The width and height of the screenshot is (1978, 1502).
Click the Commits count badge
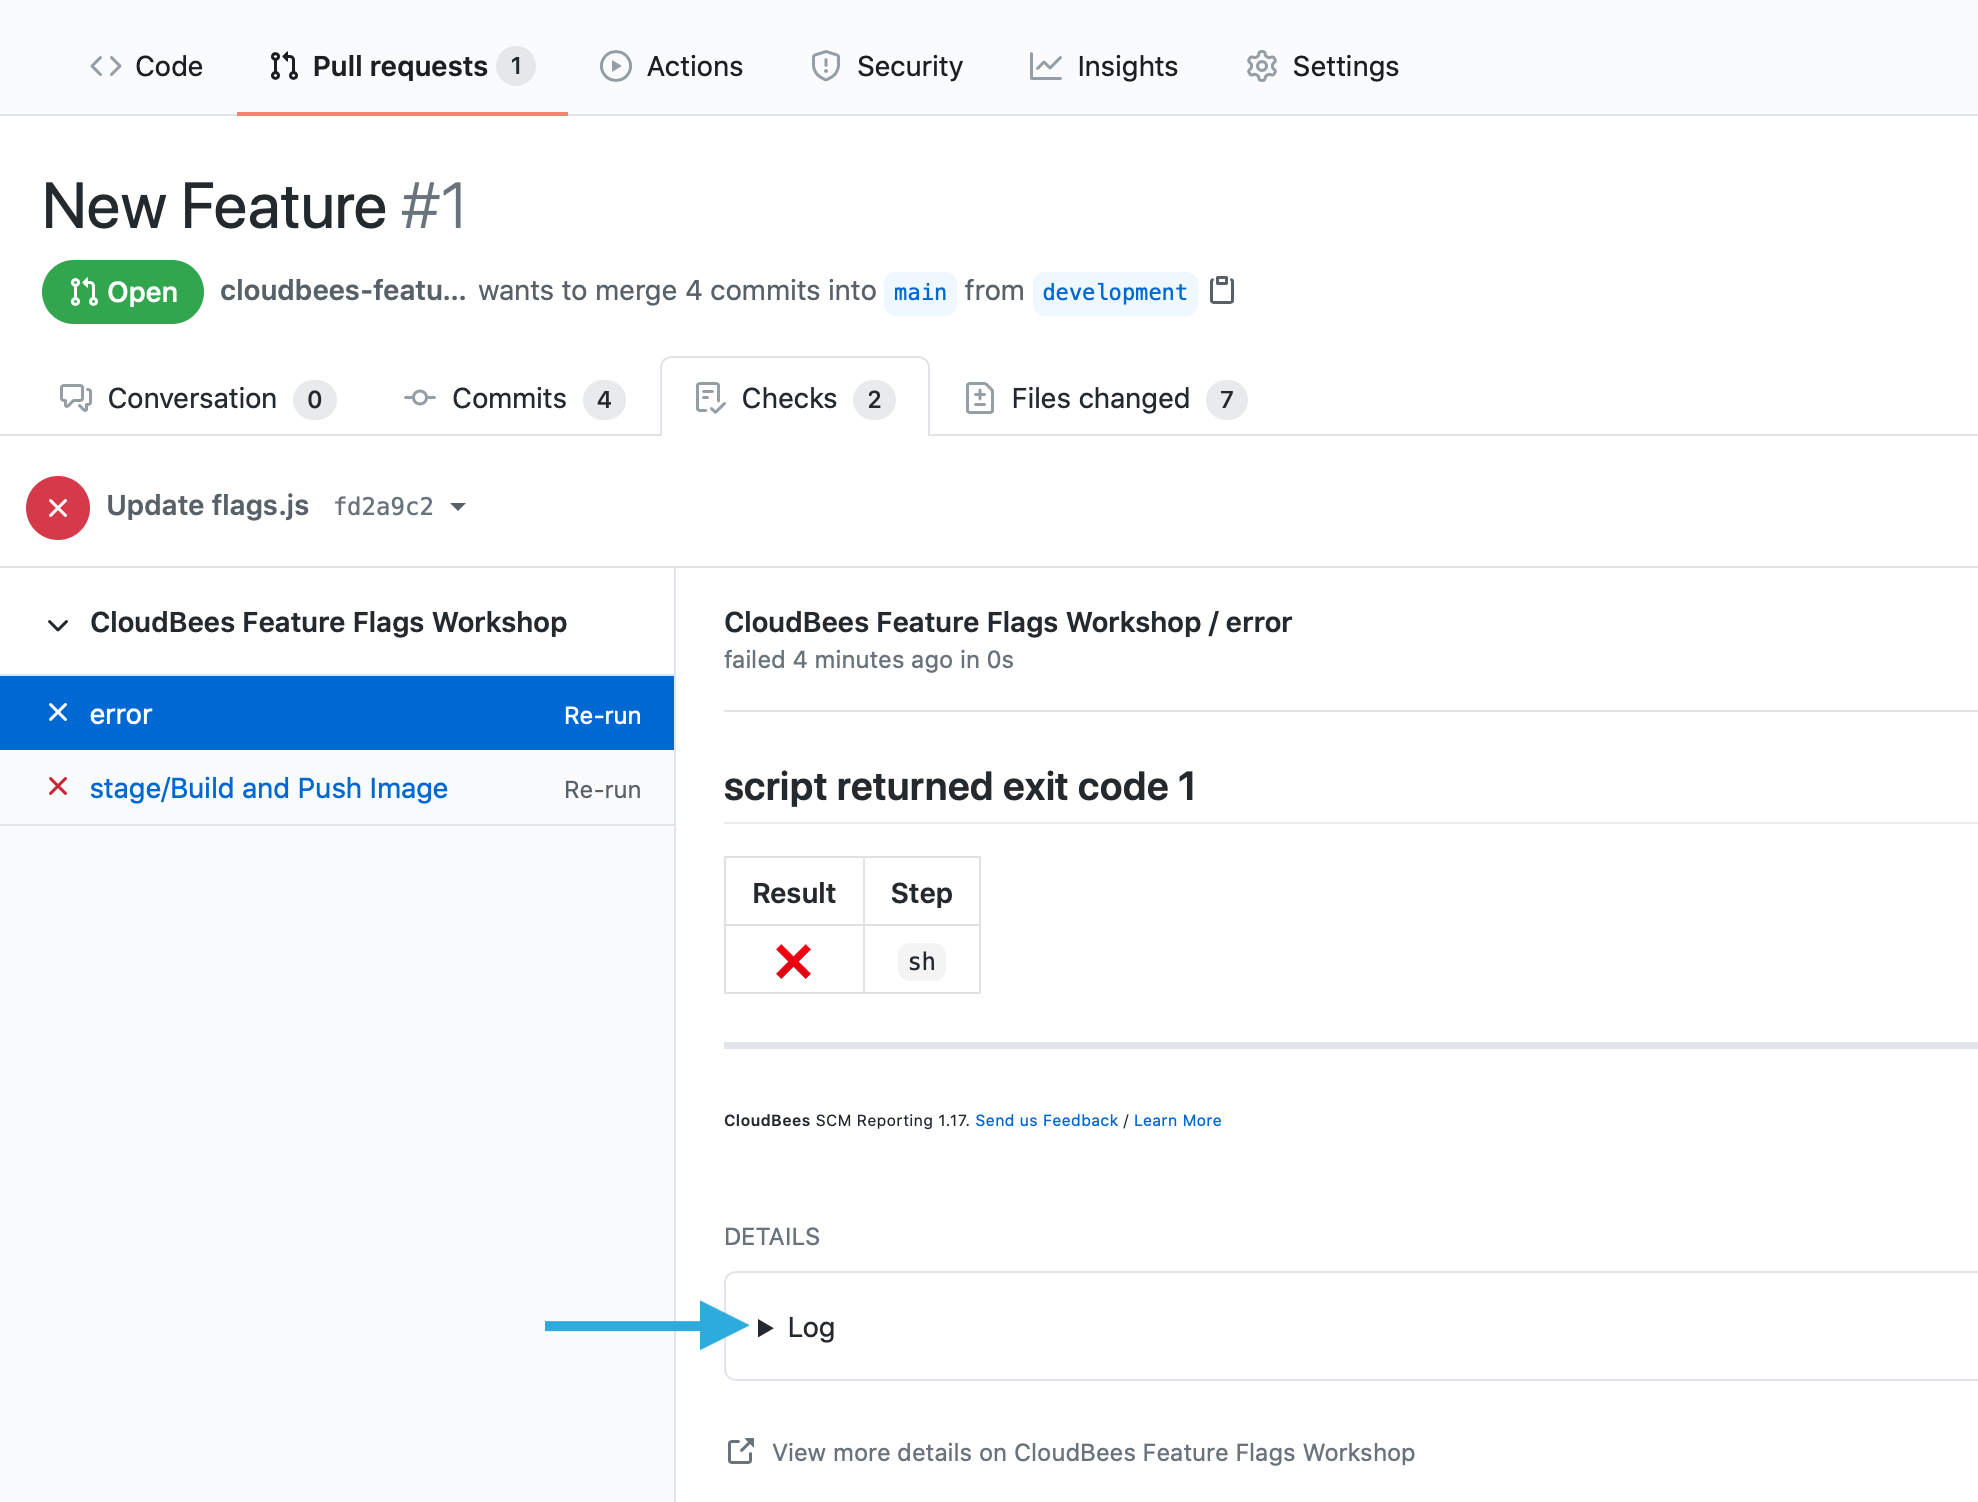click(603, 399)
